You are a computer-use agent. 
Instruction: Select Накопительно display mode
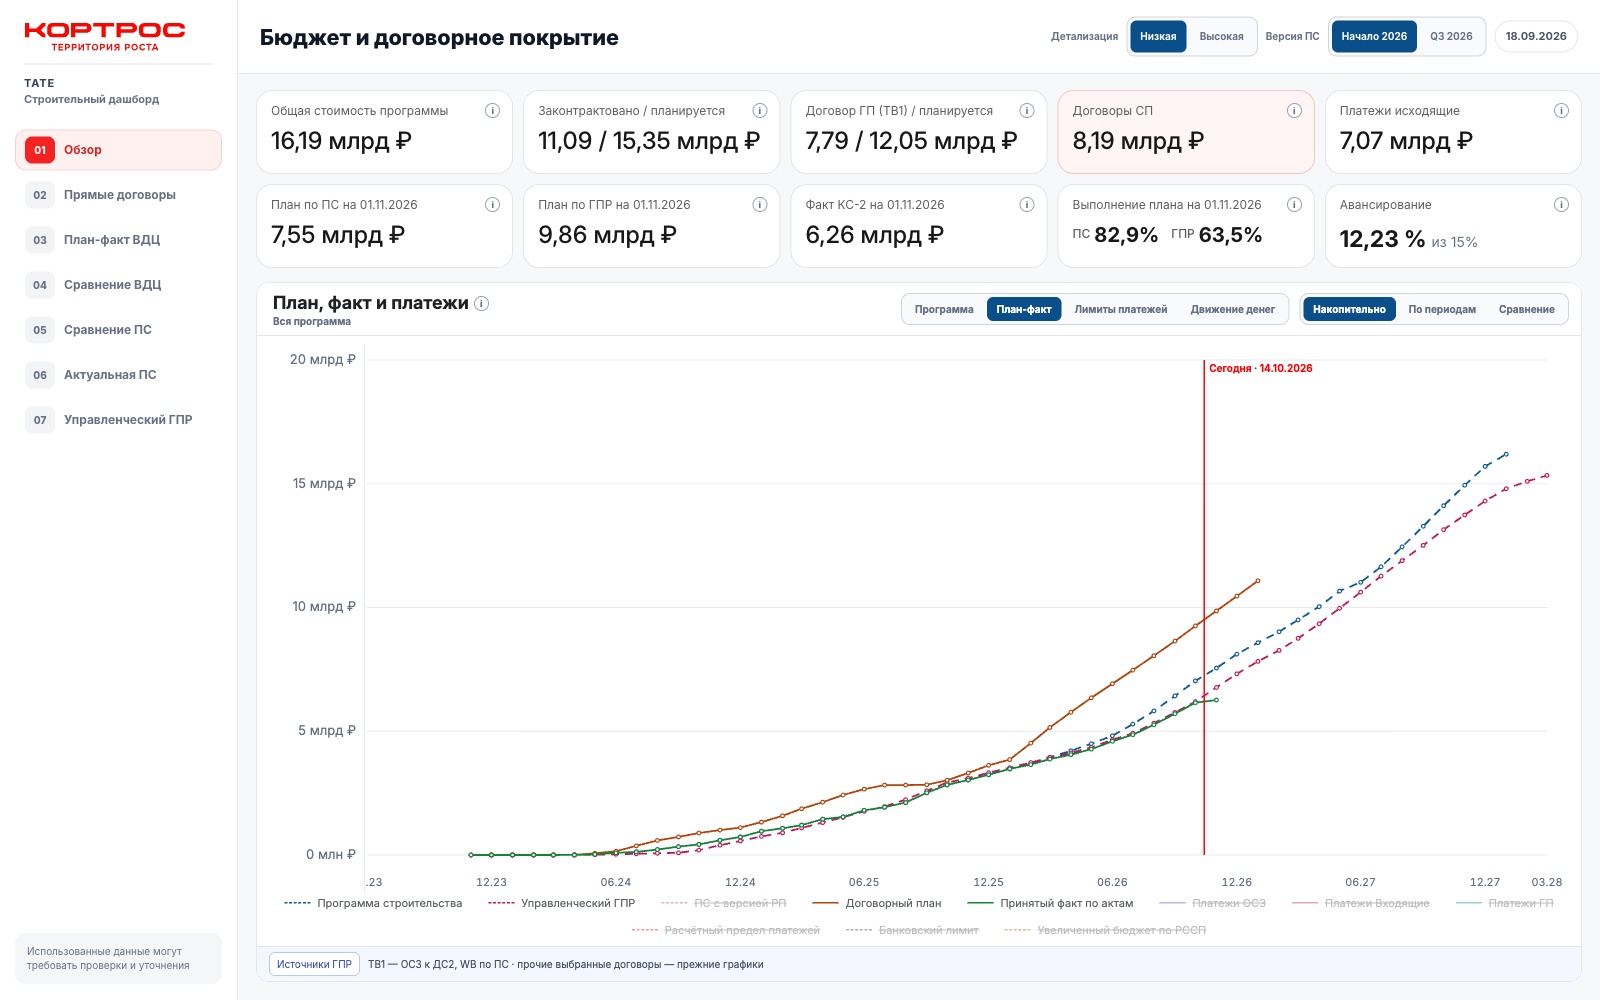1349,310
